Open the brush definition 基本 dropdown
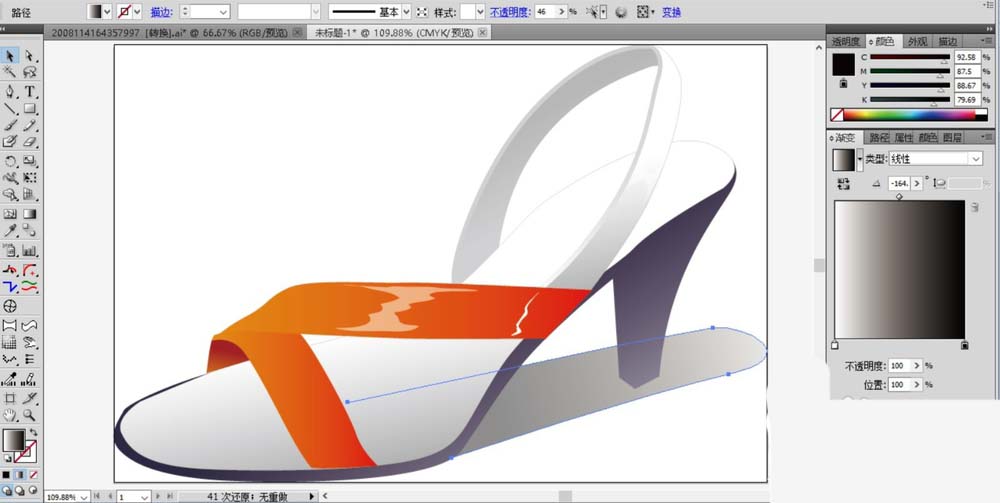 406,11
